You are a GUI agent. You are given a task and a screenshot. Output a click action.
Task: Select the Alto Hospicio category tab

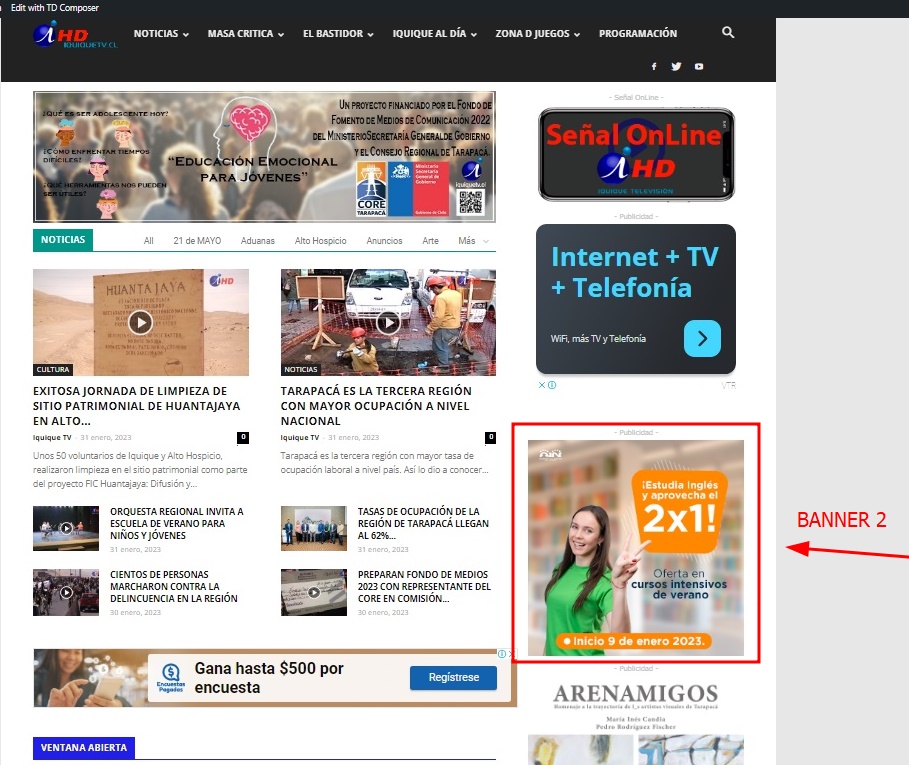(x=320, y=241)
